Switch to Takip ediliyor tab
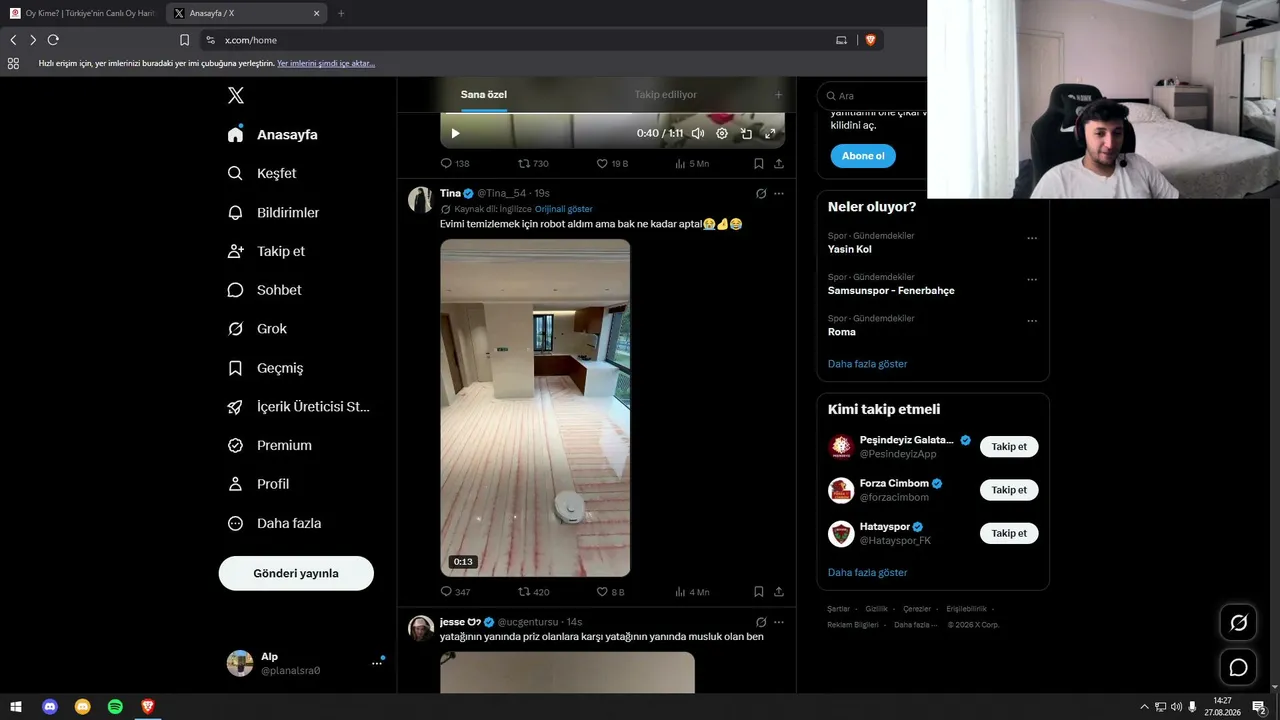This screenshot has height=720, width=1280. [665, 95]
